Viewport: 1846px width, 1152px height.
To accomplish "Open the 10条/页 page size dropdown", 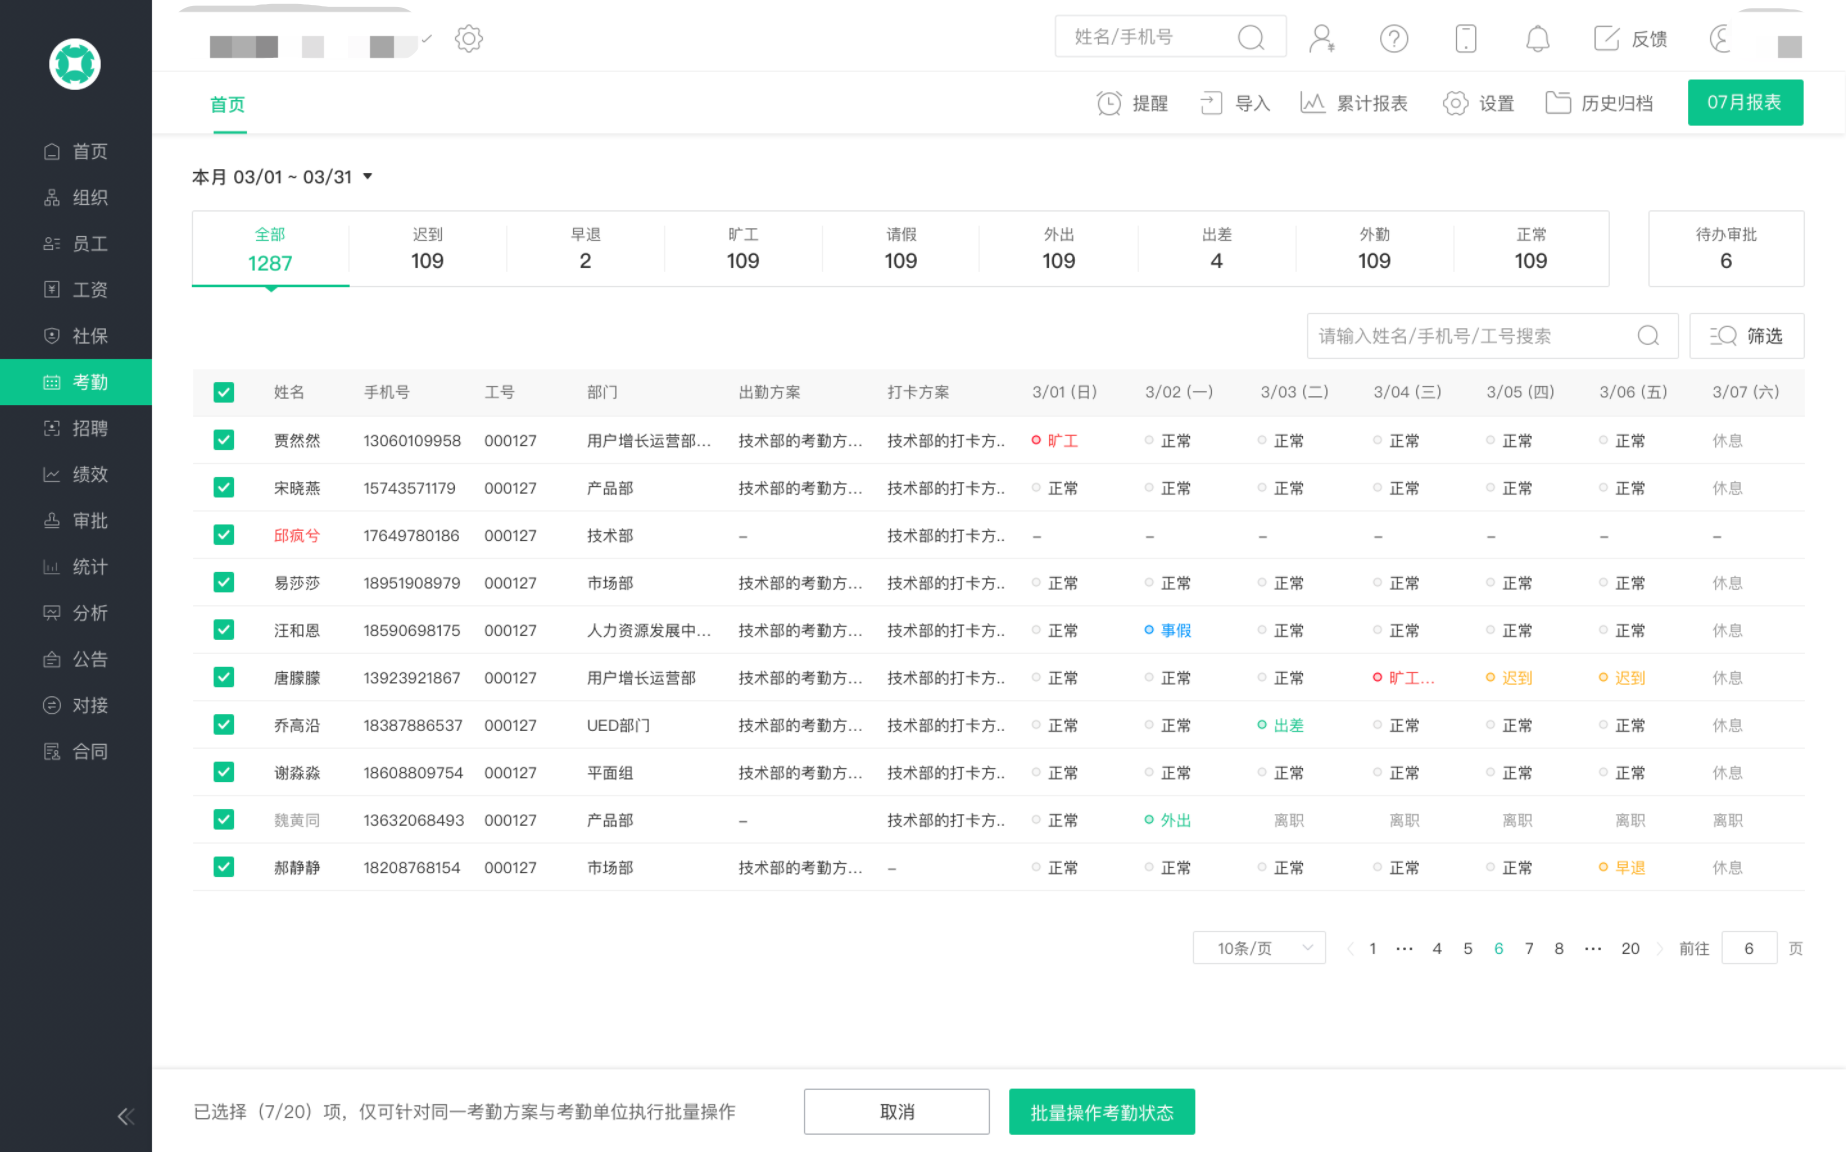I will (1259, 948).
